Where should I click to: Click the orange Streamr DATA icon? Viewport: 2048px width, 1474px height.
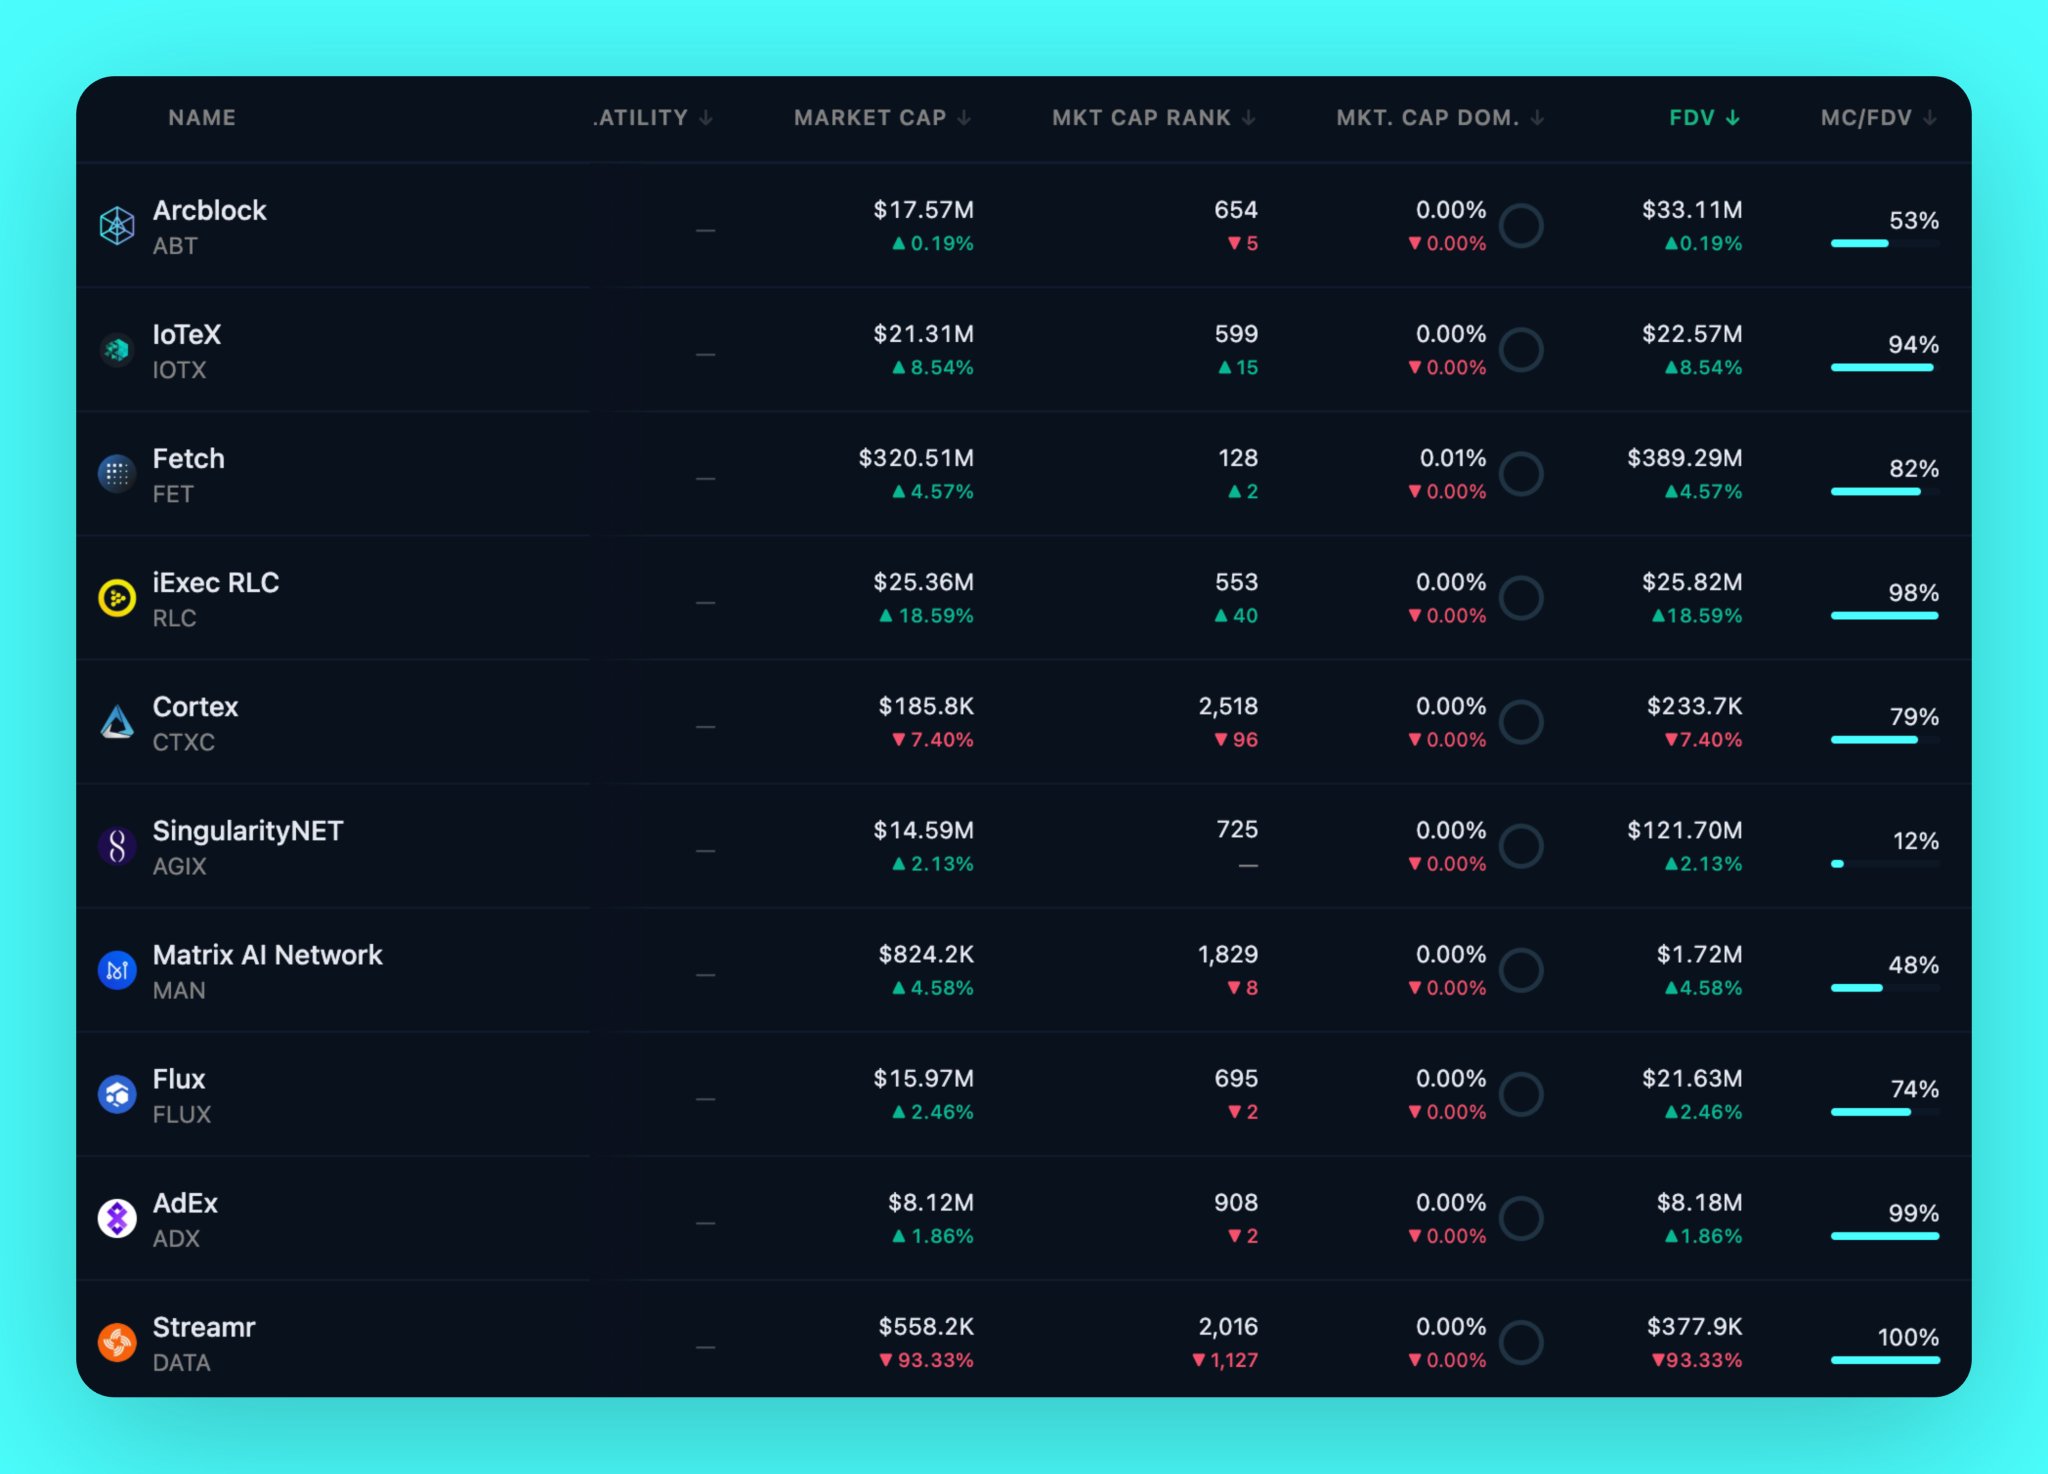pos(117,1342)
